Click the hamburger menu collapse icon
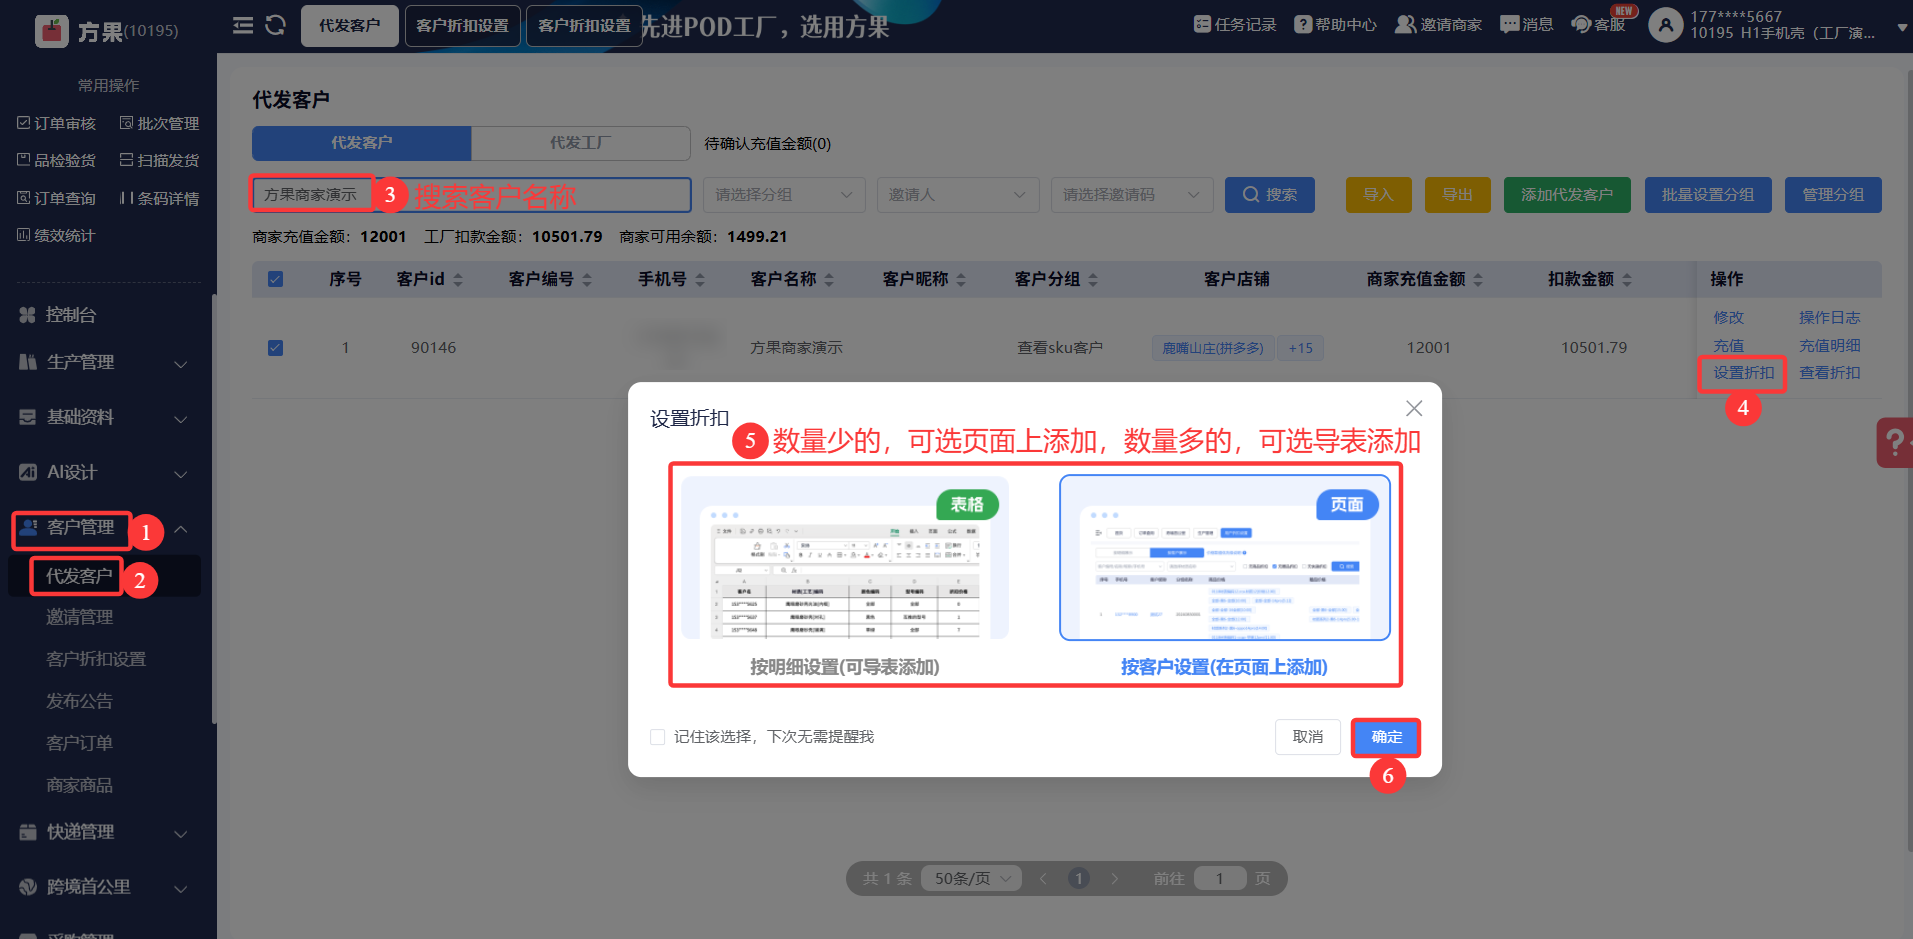Viewport: 1913px width, 939px height. [242, 26]
